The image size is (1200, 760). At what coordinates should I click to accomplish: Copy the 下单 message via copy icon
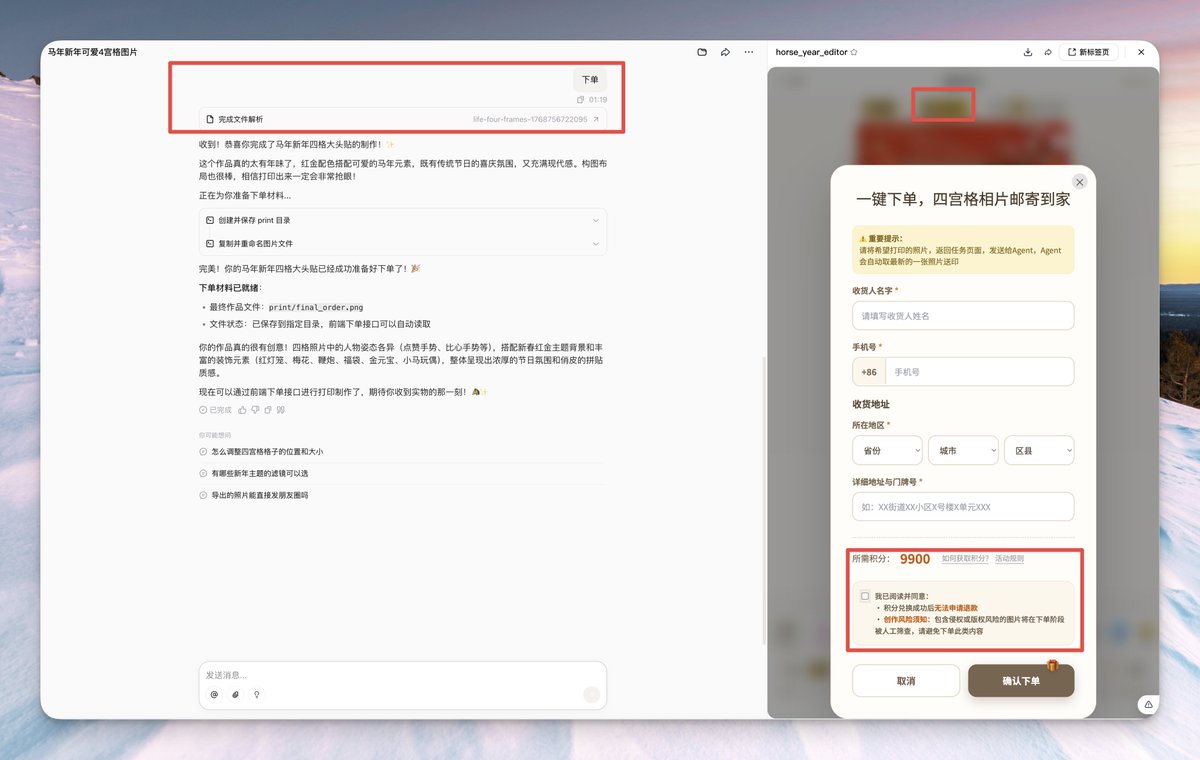581,100
